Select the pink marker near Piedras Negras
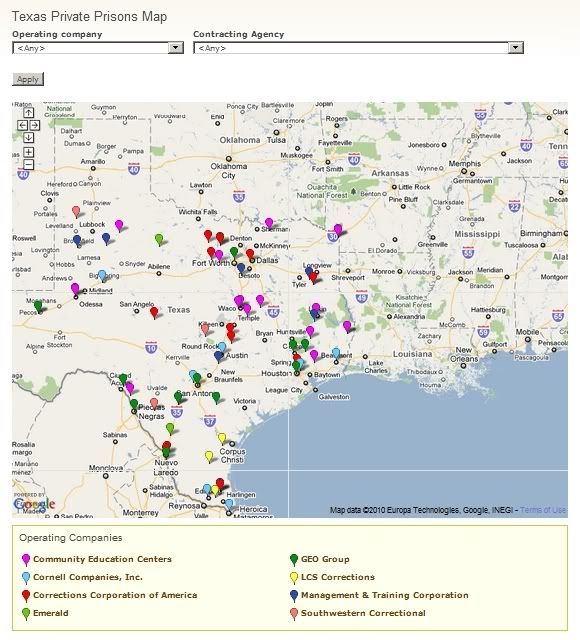580x640 pixels. [x=154, y=404]
